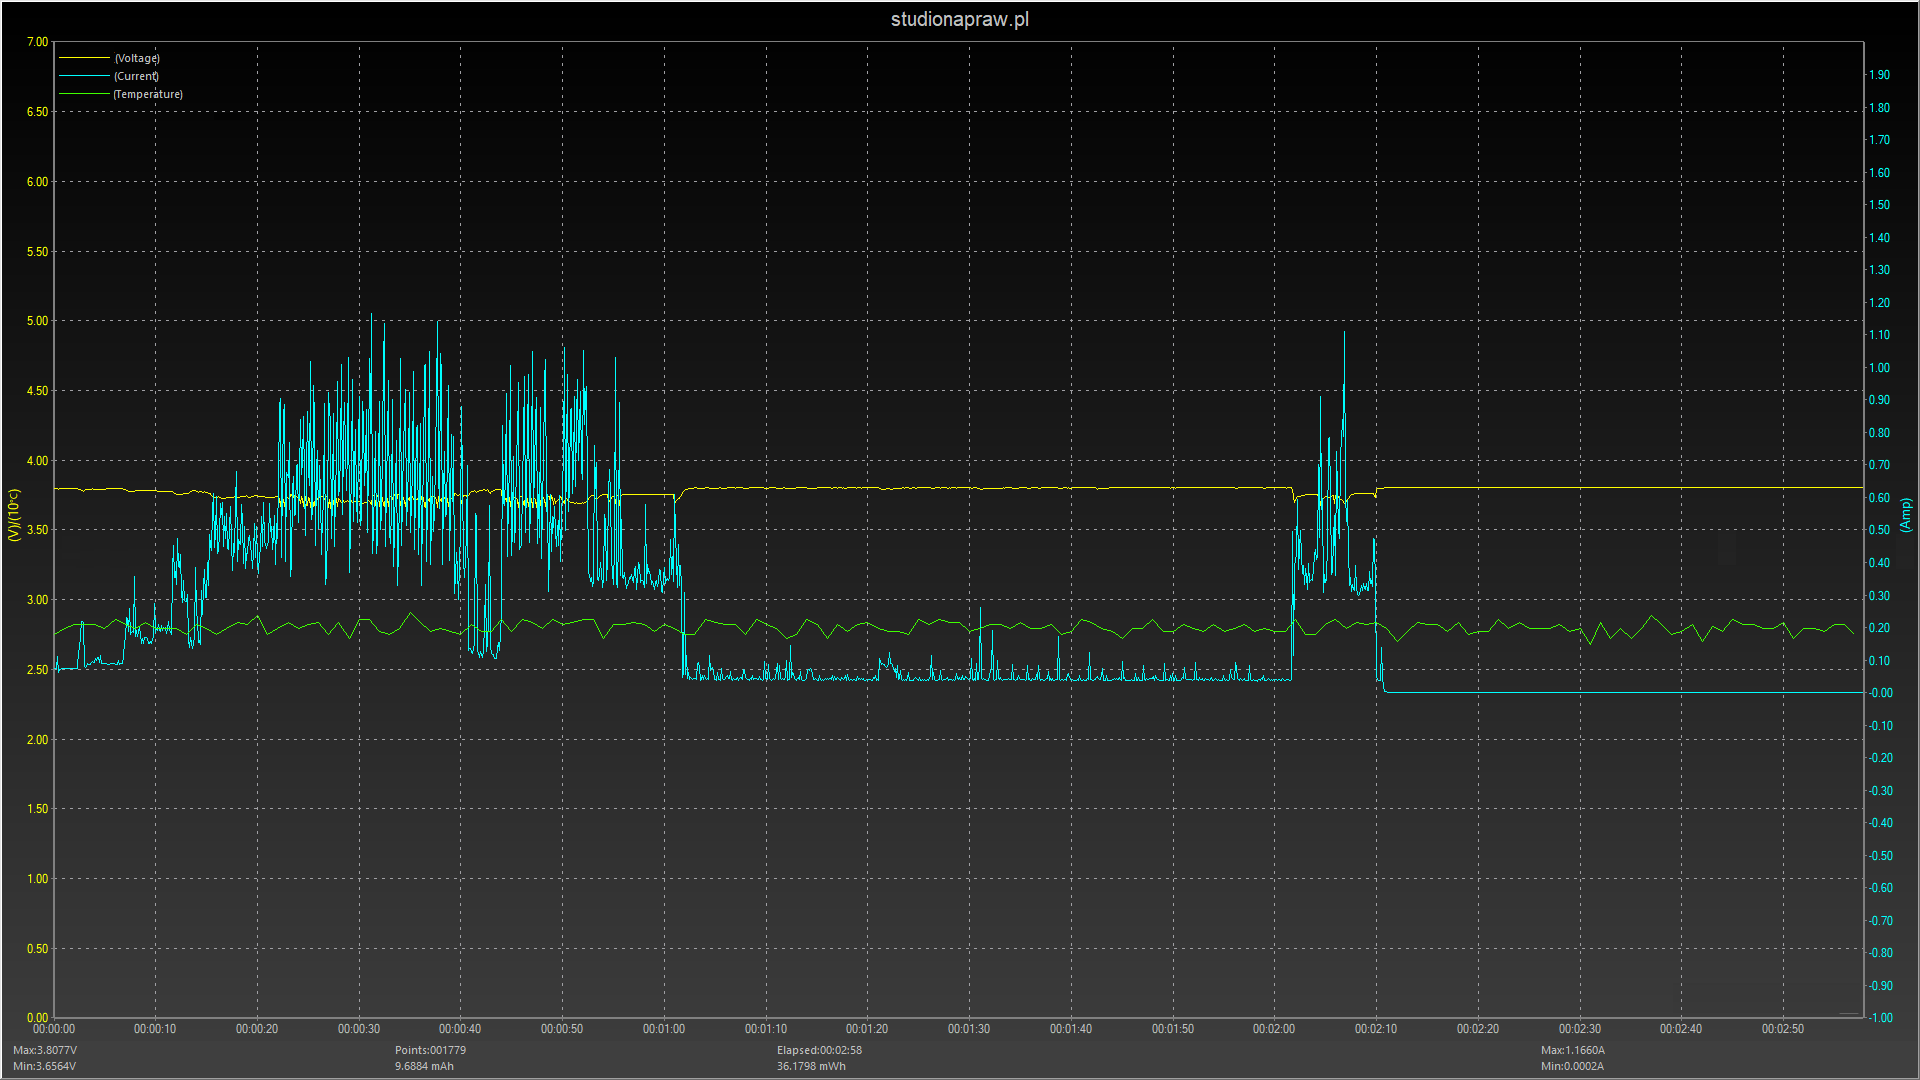Select the 00:00:30 time axis marker
This screenshot has width=1920, height=1080.
coord(358,1029)
